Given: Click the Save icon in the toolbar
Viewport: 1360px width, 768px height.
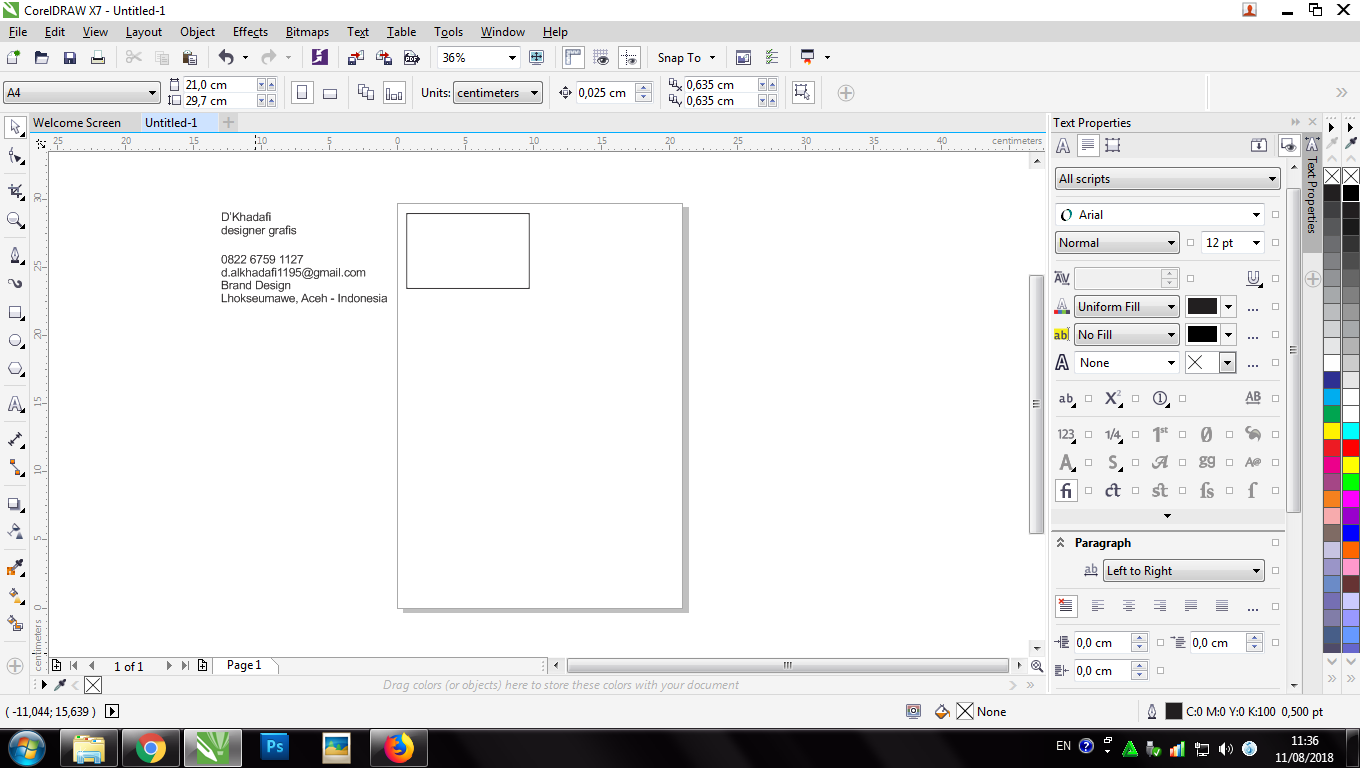Looking at the screenshot, I should coord(70,58).
